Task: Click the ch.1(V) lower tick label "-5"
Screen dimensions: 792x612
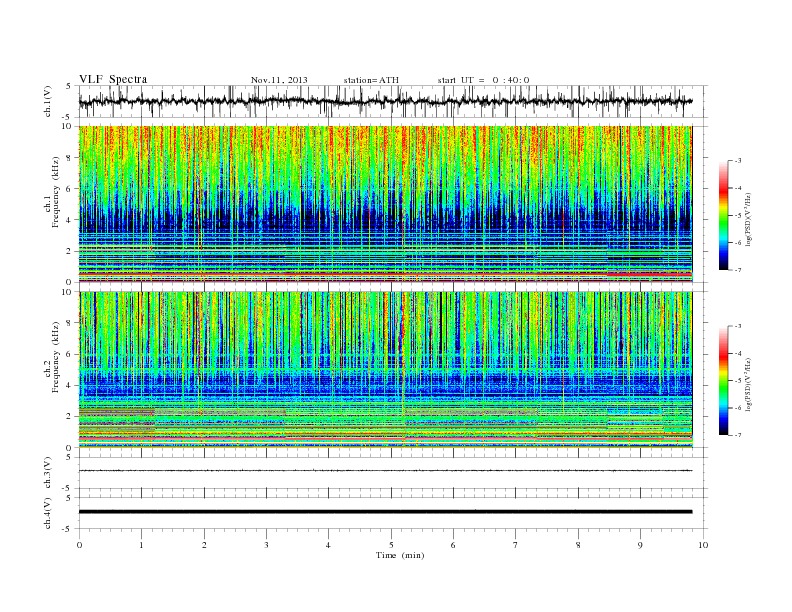Action: pyautogui.click(x=68, y=118)
